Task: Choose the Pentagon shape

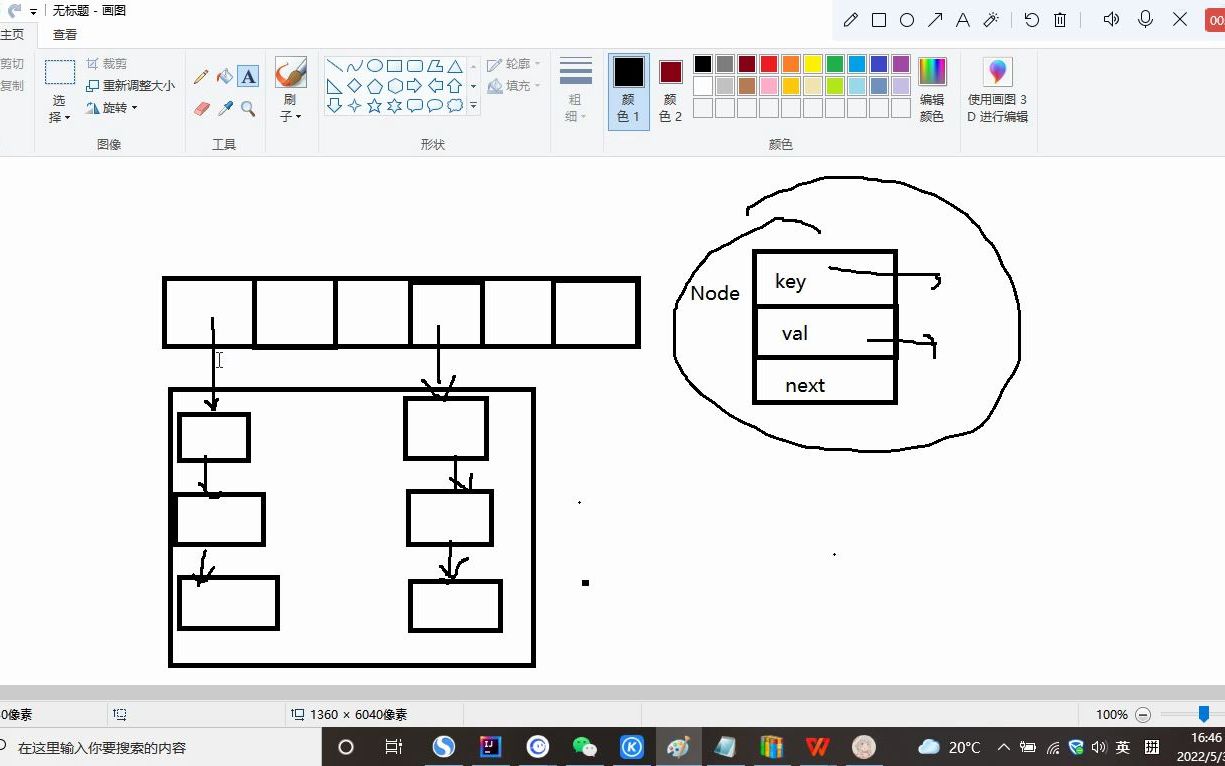Action: point(375,86)
